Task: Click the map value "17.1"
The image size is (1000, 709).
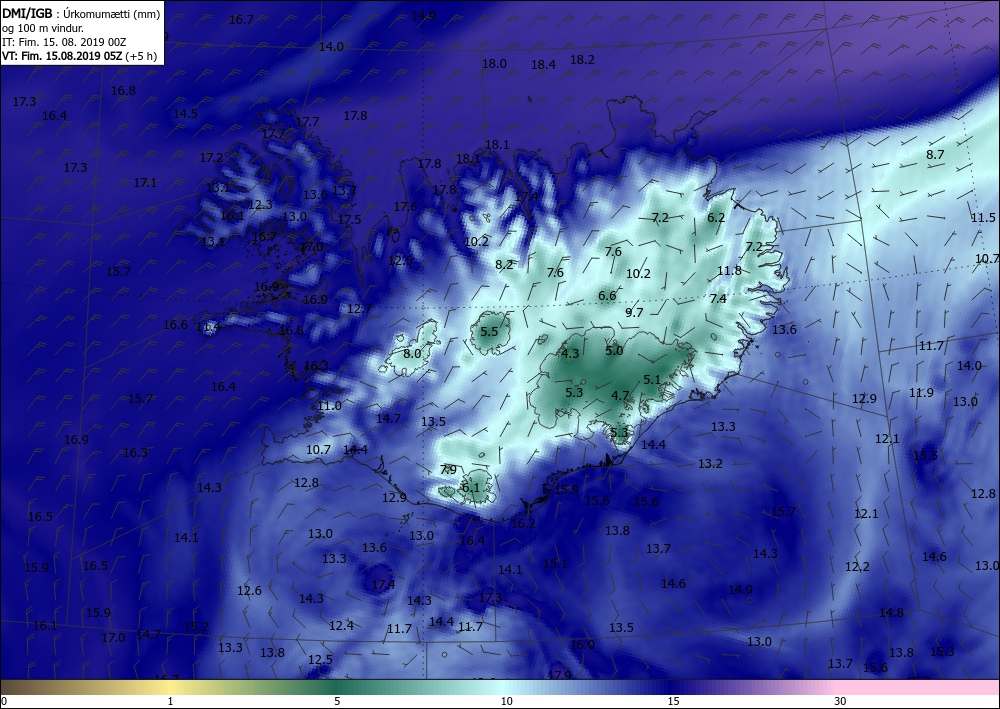Action: tap(145, 182)
